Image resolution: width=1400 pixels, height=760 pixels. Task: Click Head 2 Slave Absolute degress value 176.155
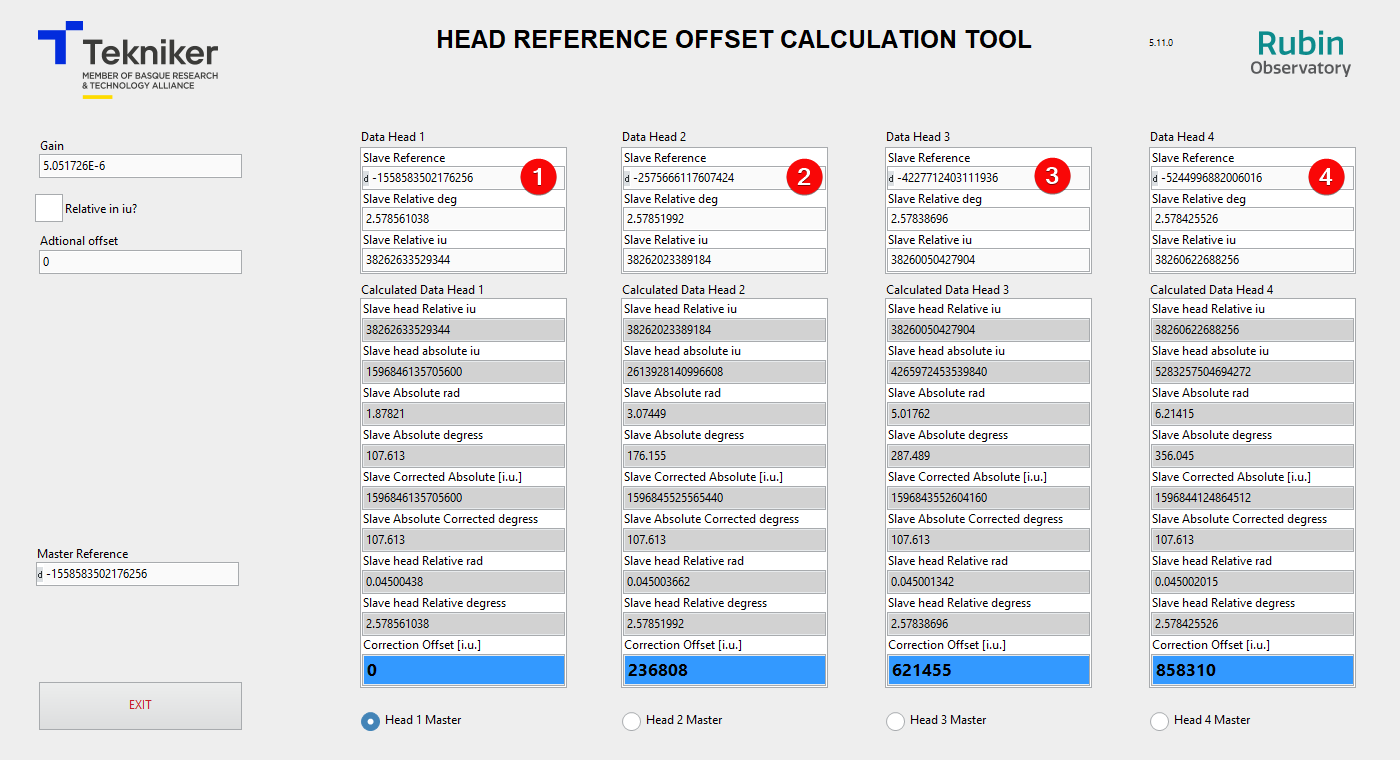tap(725, 456)
